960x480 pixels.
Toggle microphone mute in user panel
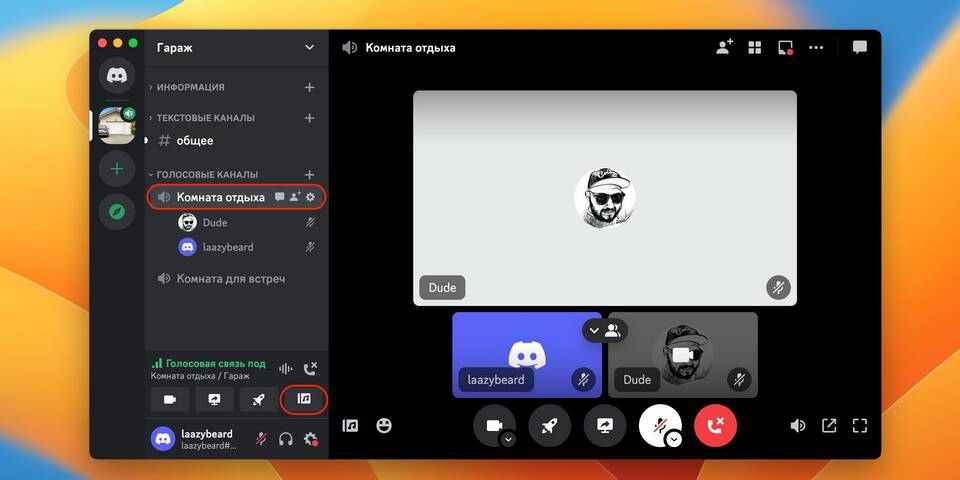(x=261, y=439)
